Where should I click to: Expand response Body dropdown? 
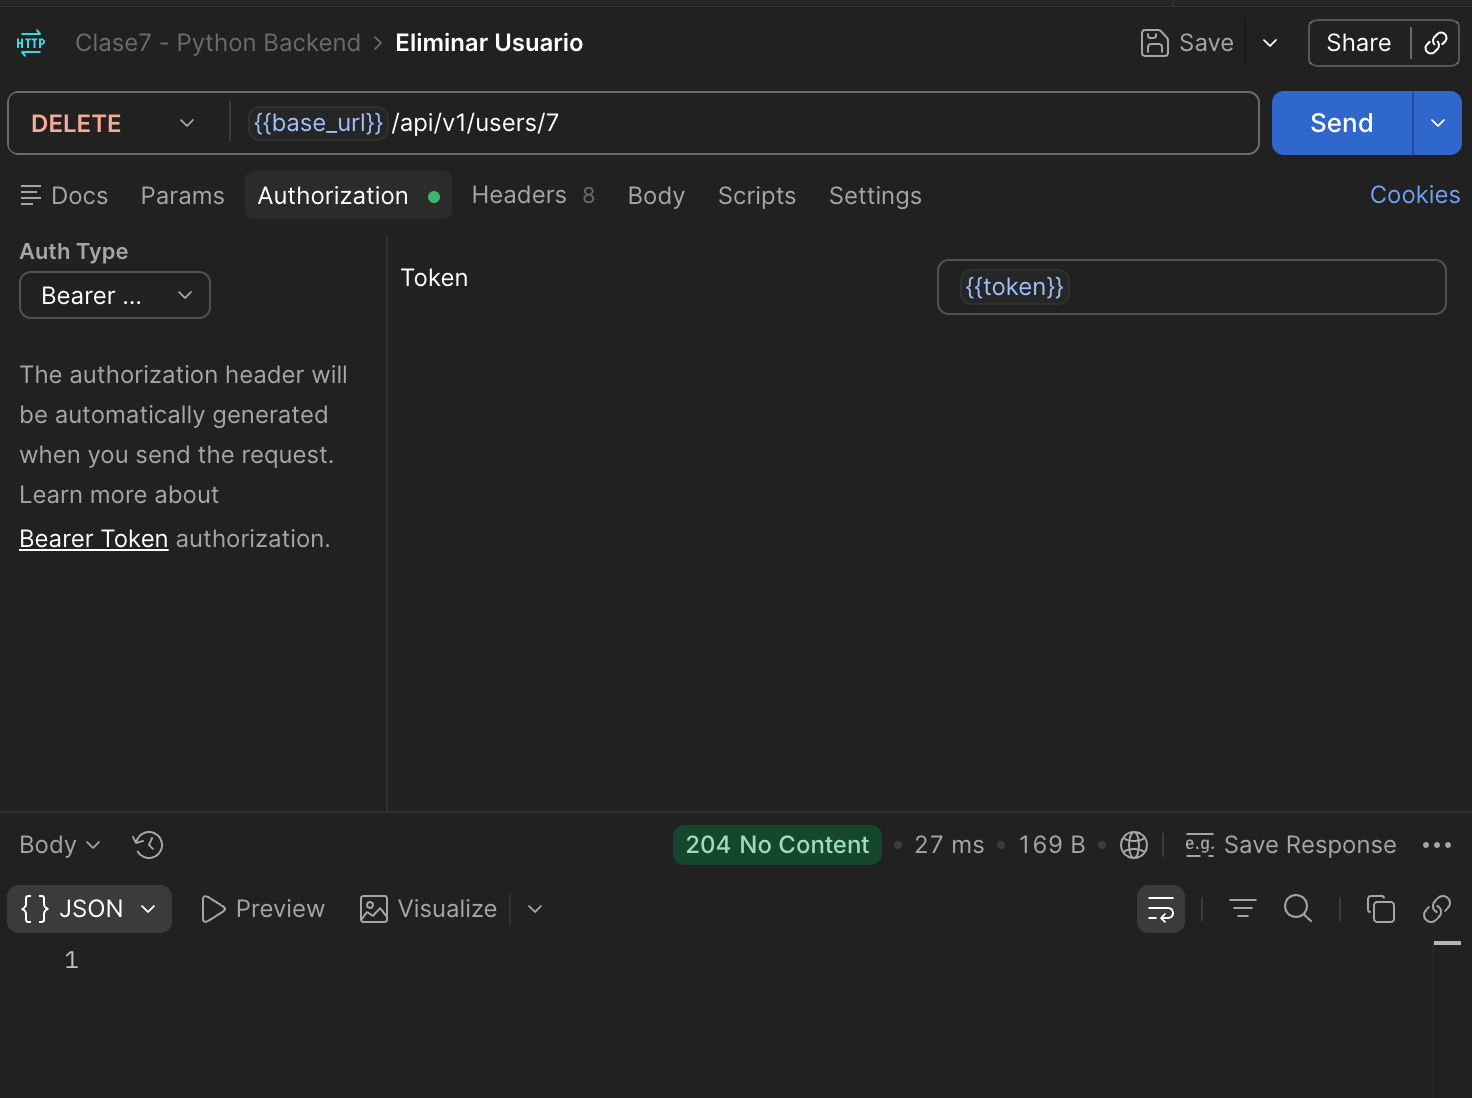[60, 845]
